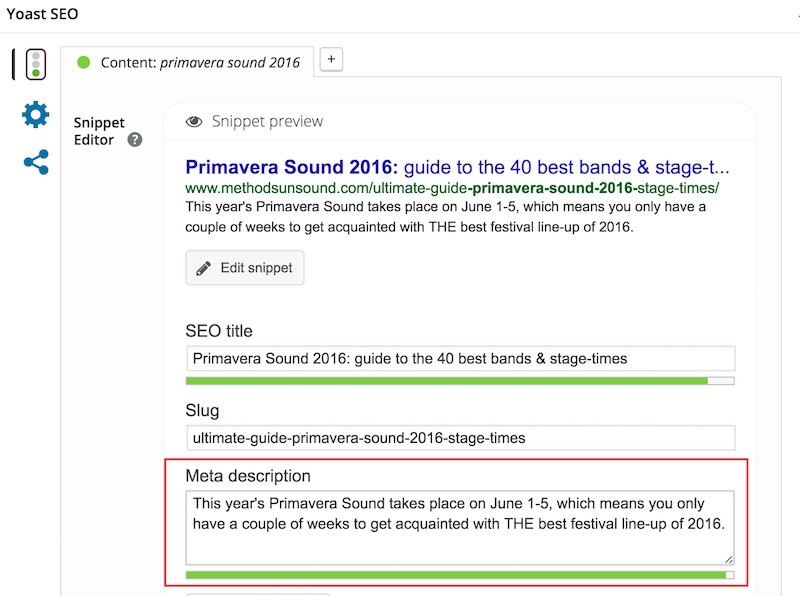Click the Snippet preview heading text
Viewport: 800px width, 596px height.
pos(267,121)
